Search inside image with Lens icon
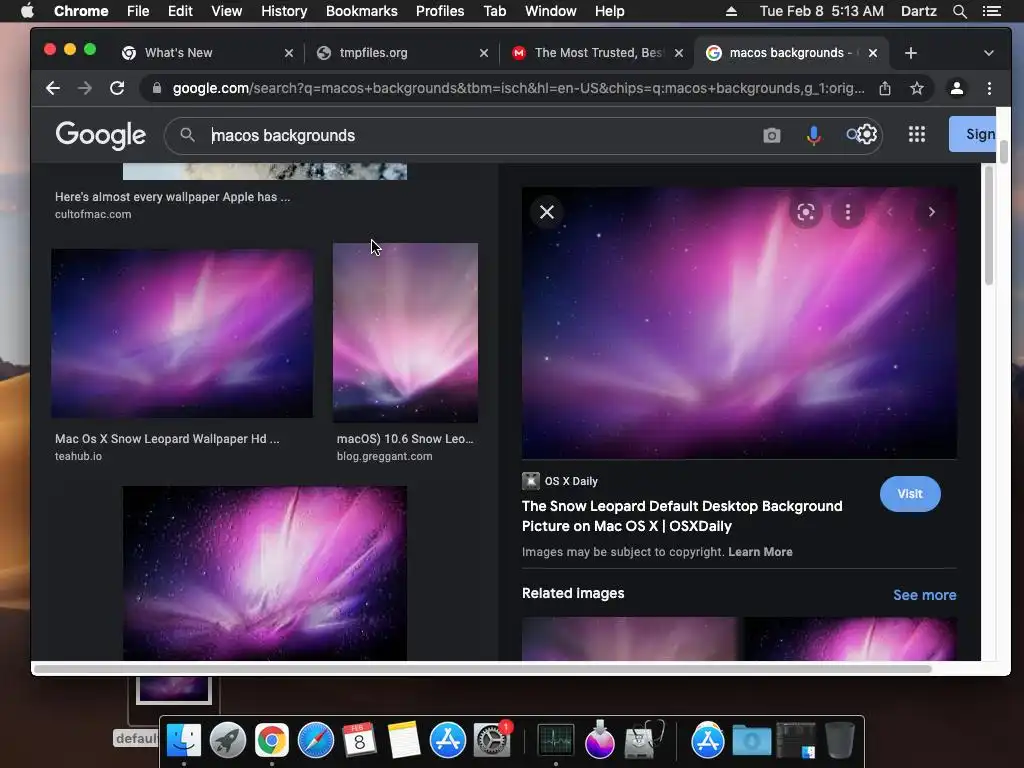This screenshot has width=1024, height=768. pyautogui.click(x=806, y=212)
